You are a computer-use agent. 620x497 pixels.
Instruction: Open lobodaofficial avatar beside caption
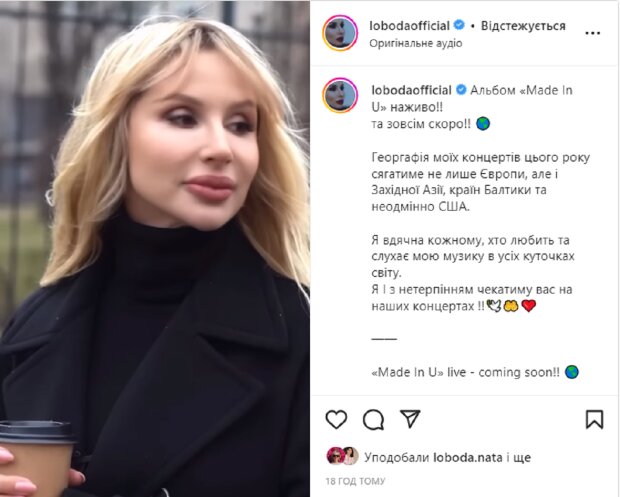340,95
